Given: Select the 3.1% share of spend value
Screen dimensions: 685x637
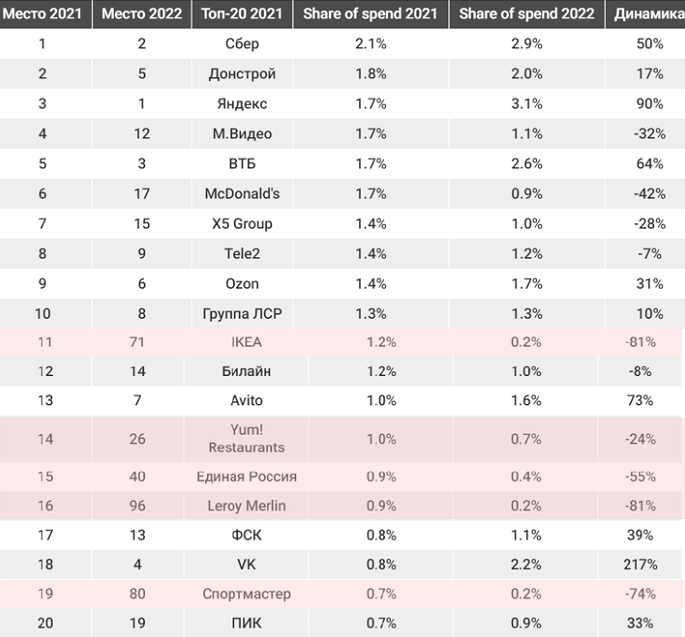Looking at the screenshot, I should tap(524, 104).
